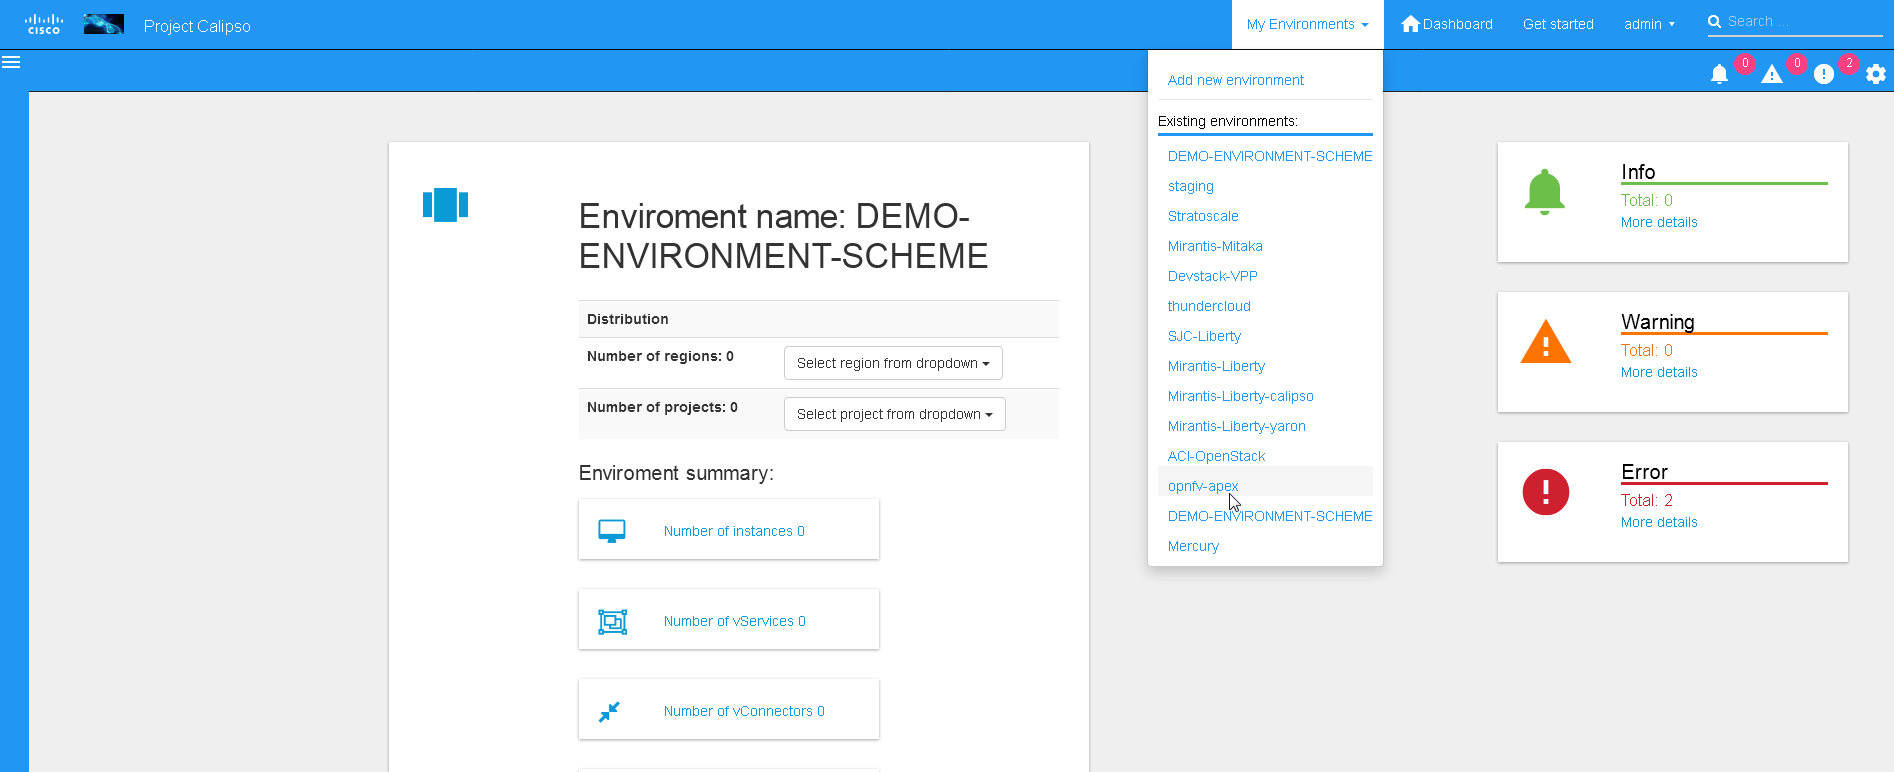Click the warning triangle notifications icon
The width and height of the screenshot is (1894, 772).
click(1771, 74)
